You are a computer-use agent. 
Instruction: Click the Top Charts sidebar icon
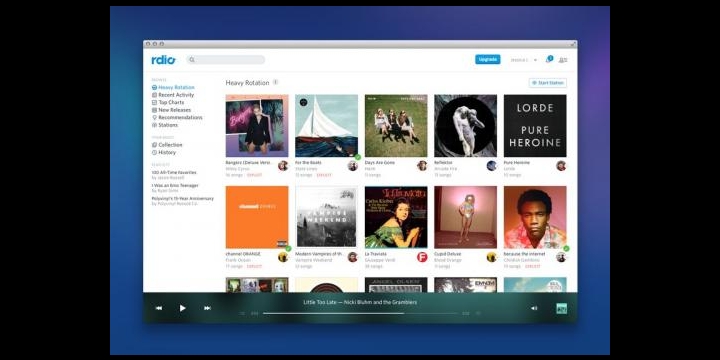pos(154,102)
